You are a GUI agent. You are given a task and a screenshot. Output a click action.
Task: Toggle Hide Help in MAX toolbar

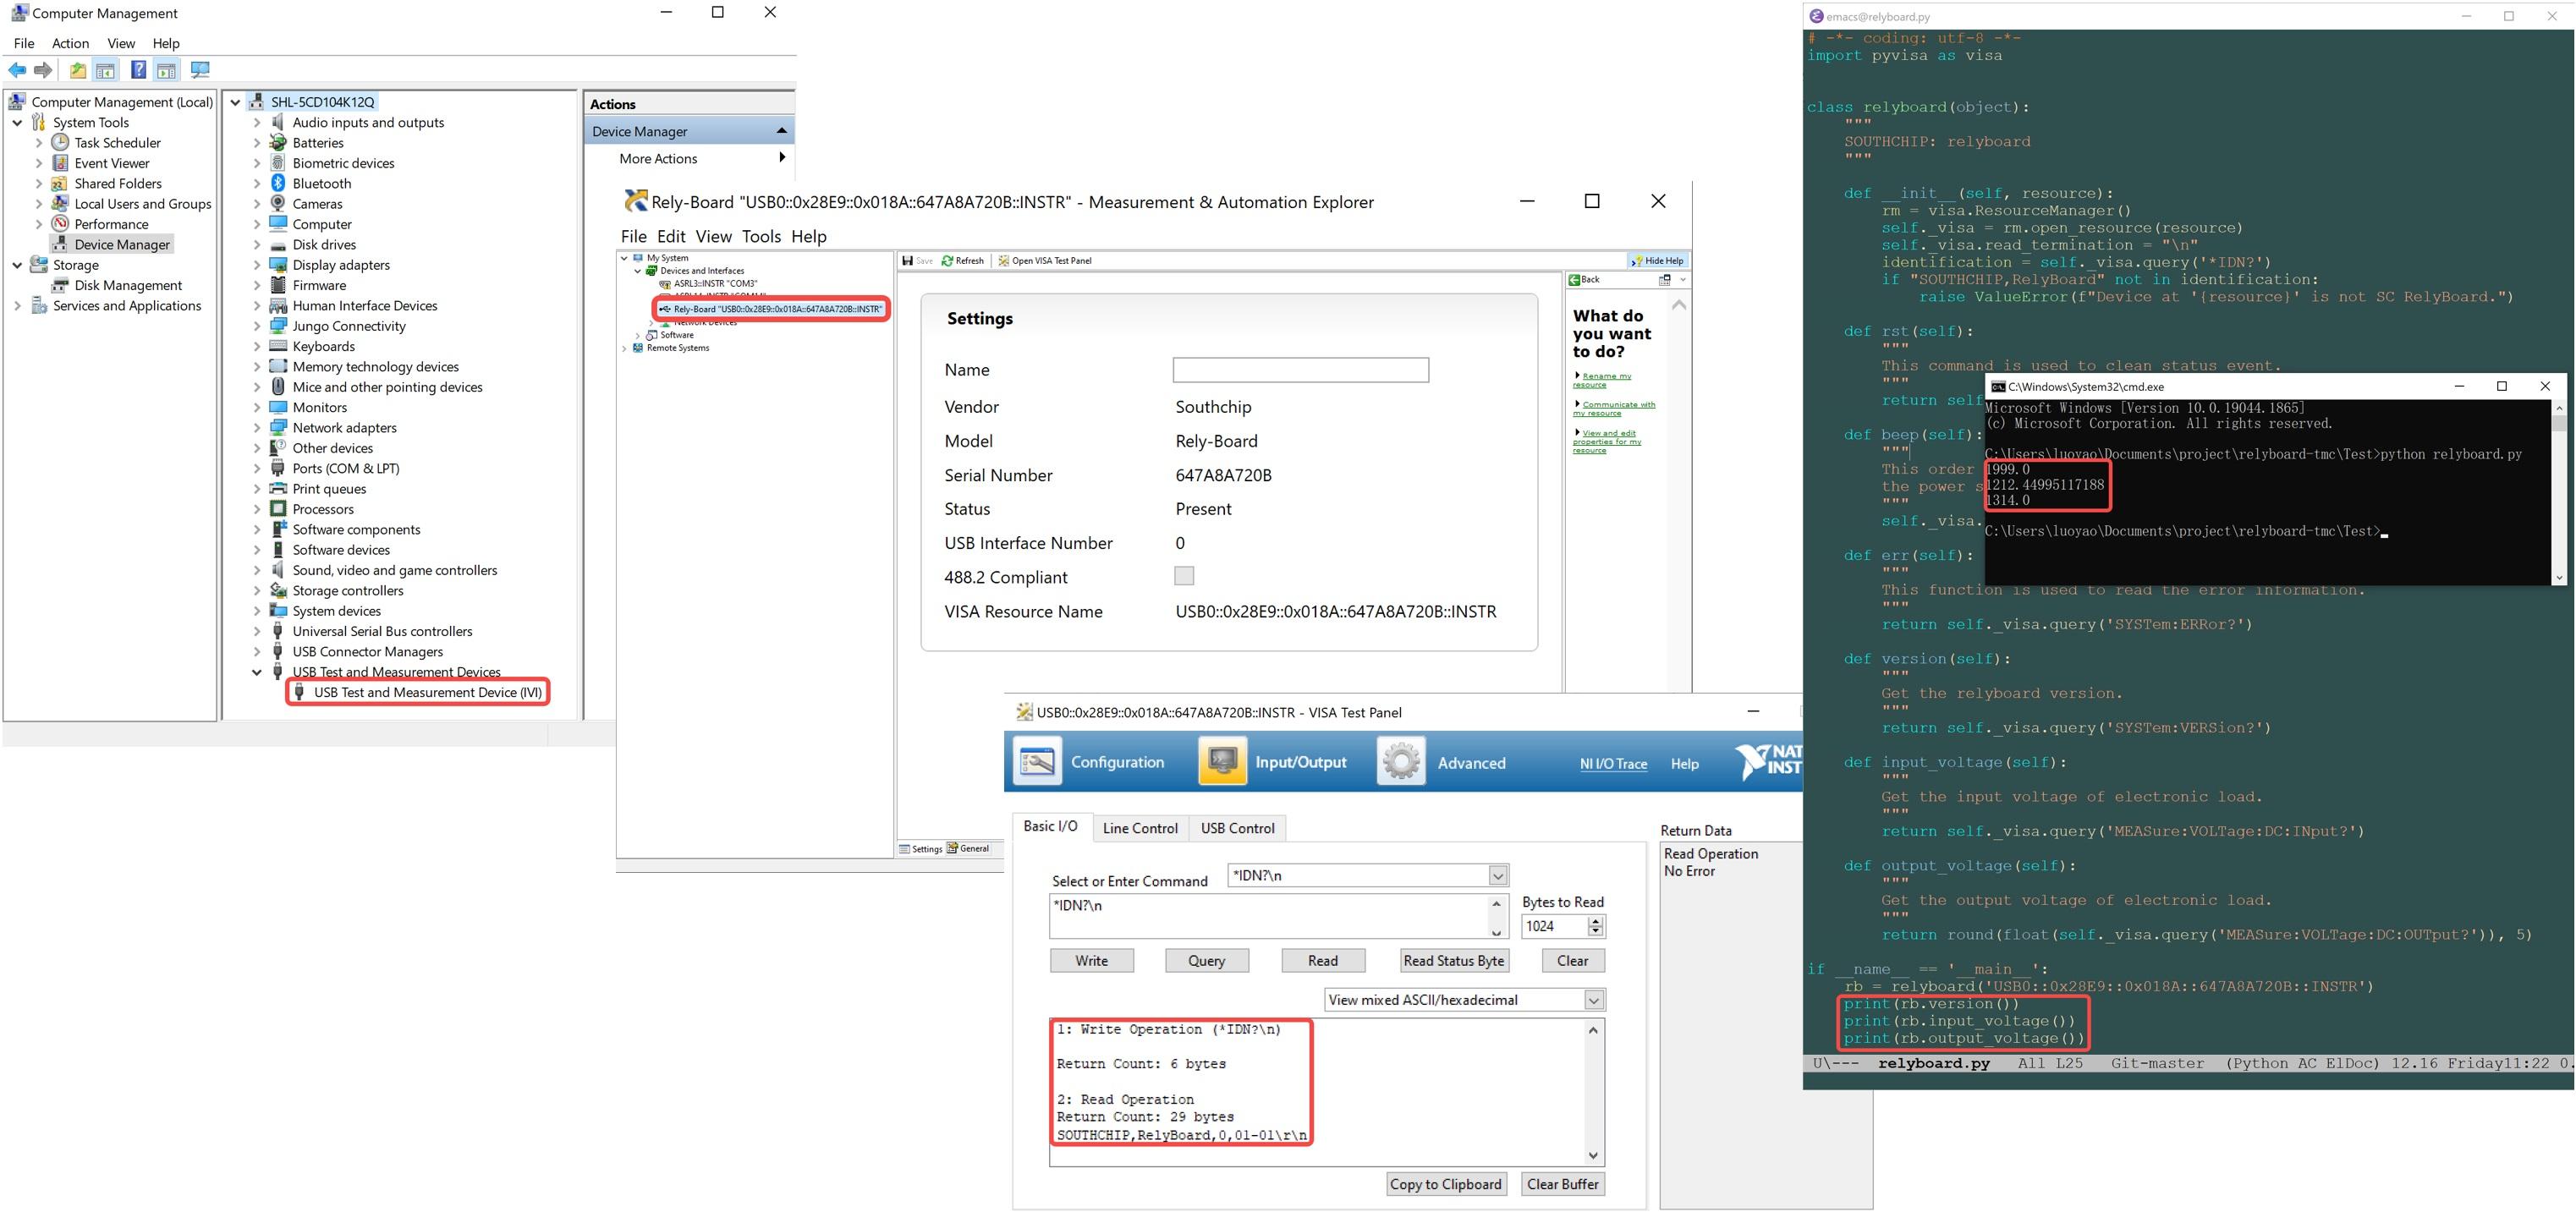coord(1657,261)
